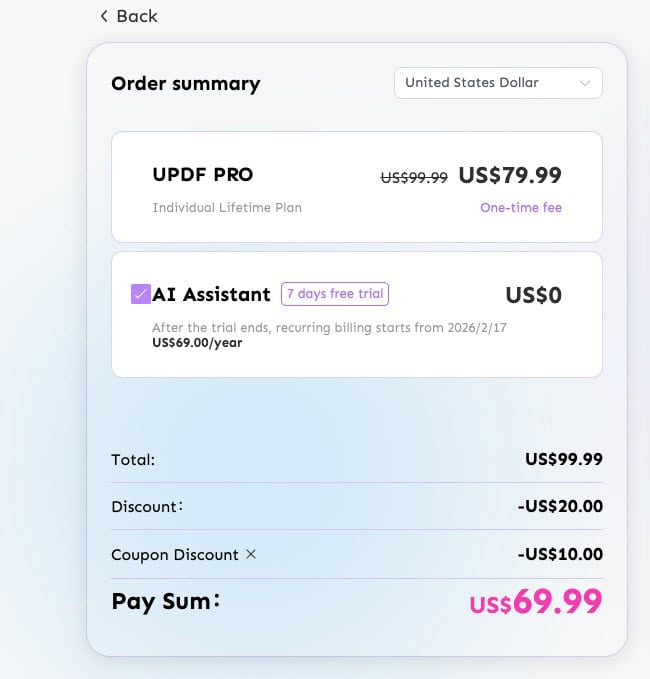Expand currency list via chevron arrow

(585, 83)
